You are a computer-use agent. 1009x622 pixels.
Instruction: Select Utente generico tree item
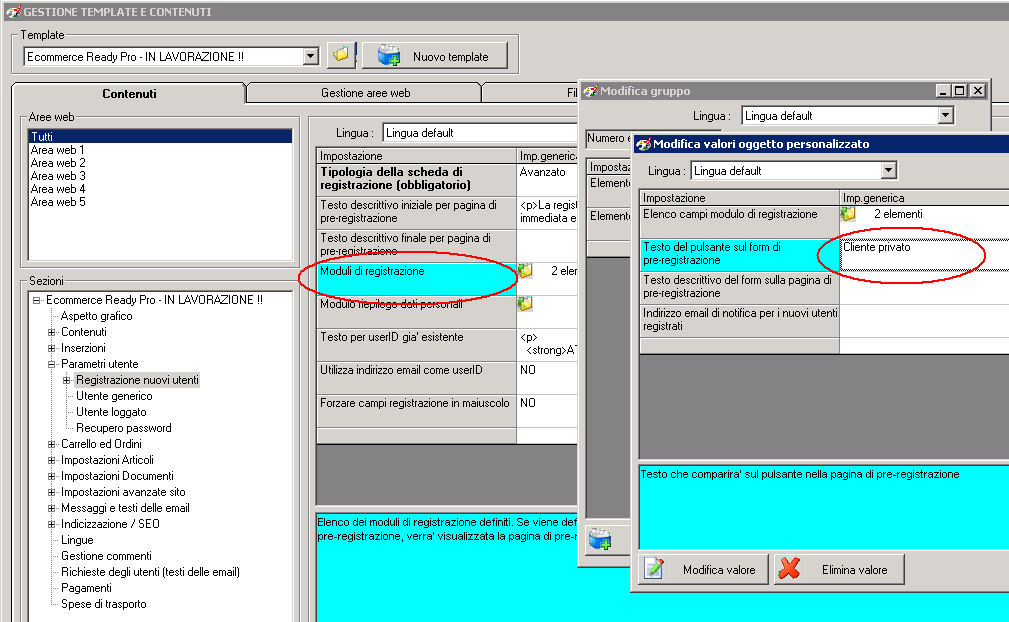114,396
